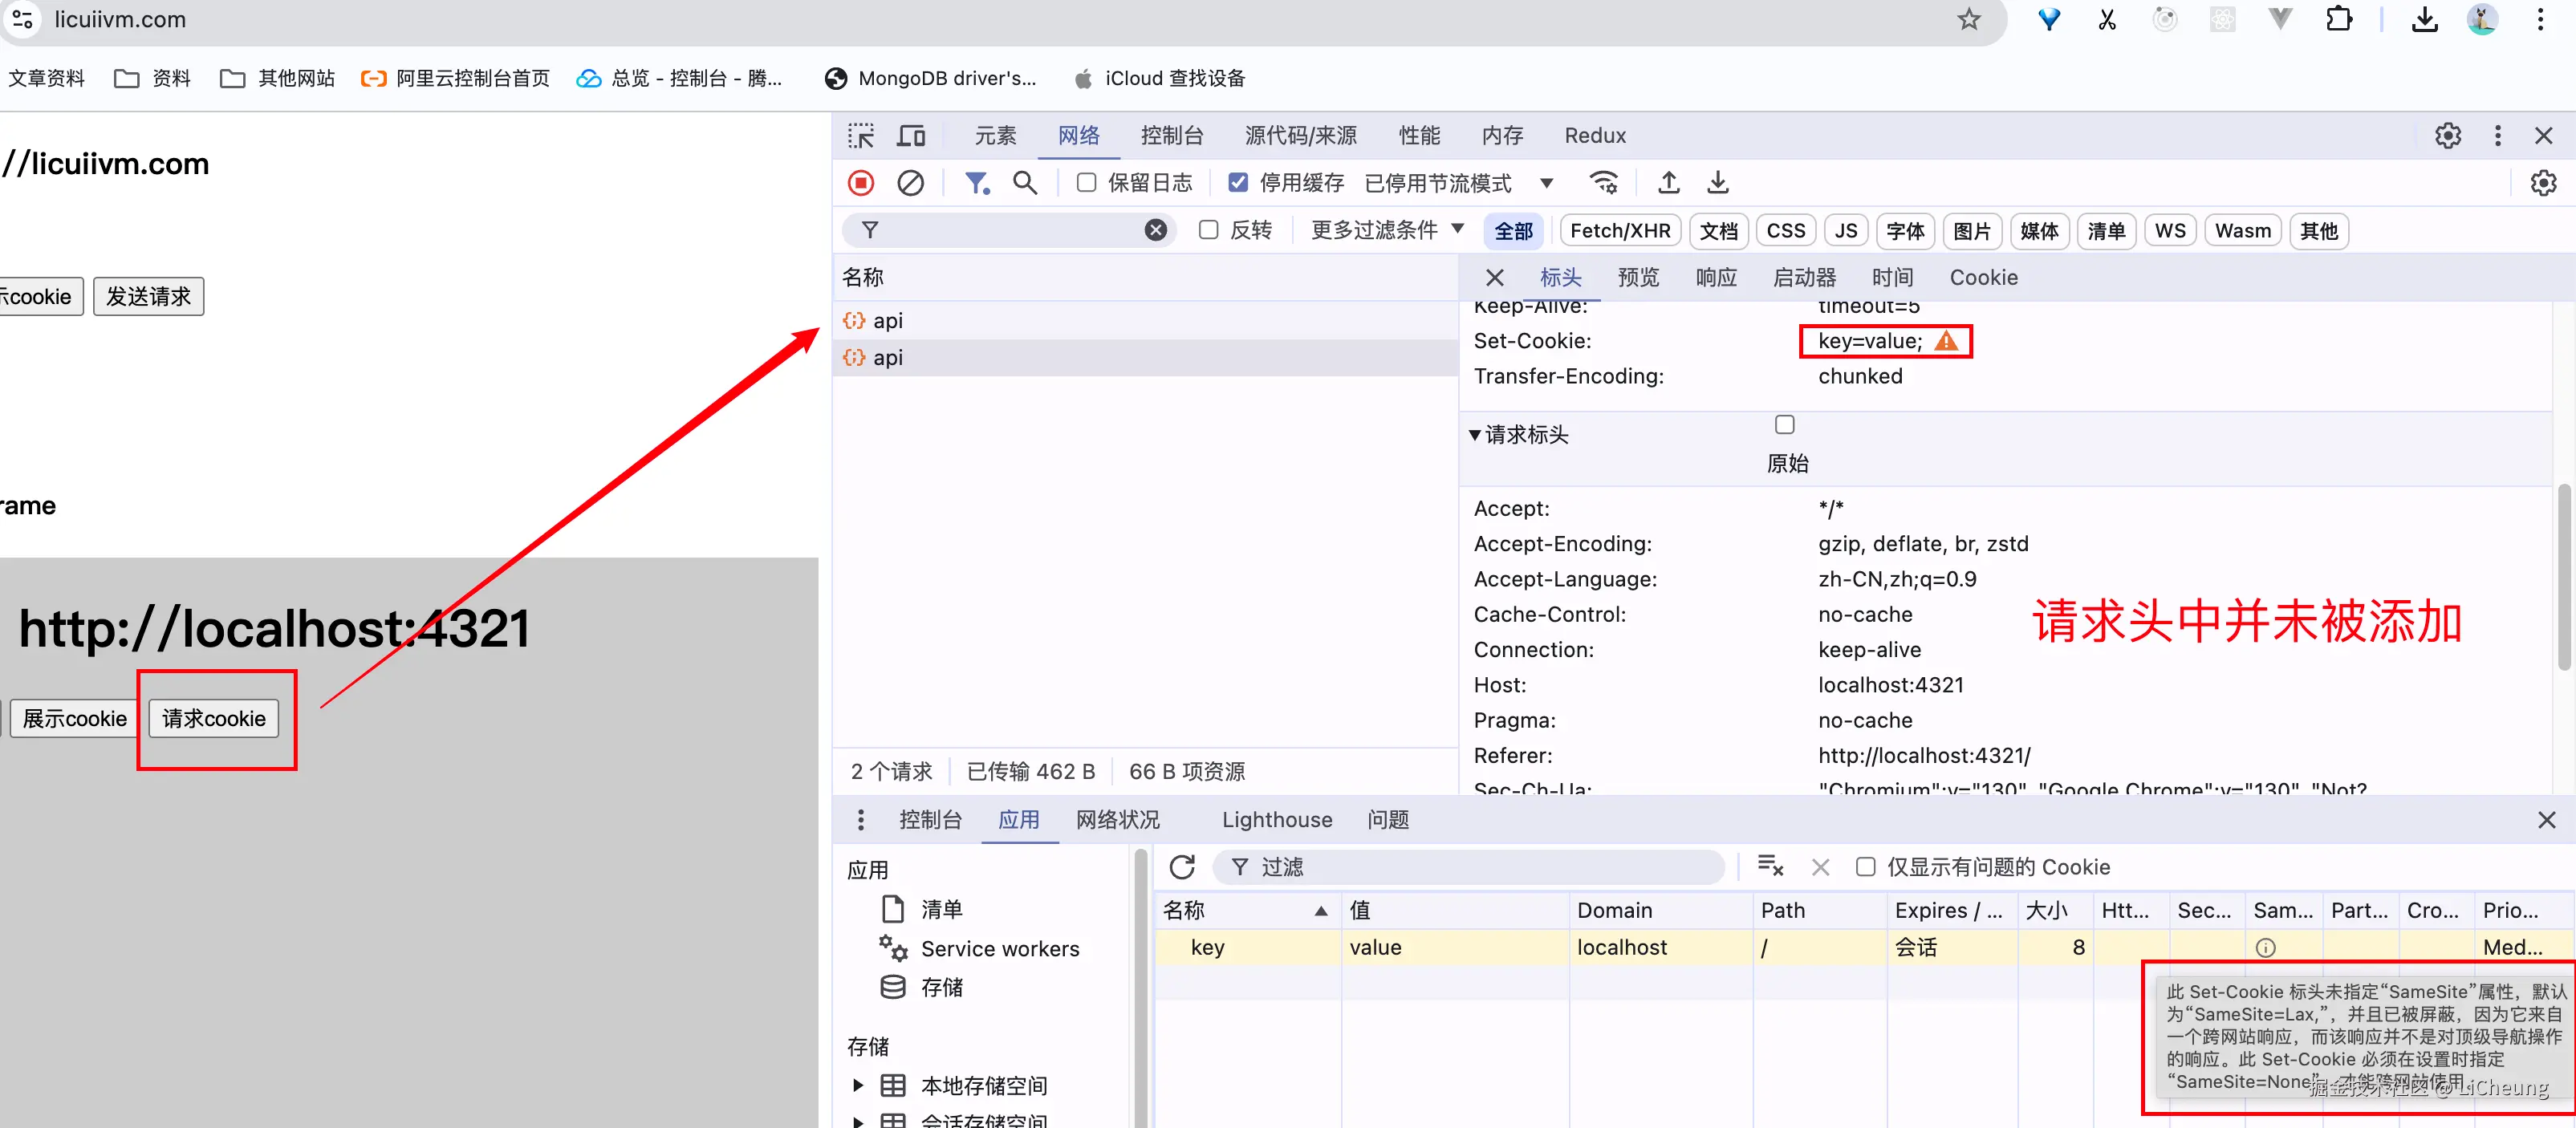This screenshot has height=1128, width=2576.
Task: Toggle the device toolbar icon
Action: (911, 135)
